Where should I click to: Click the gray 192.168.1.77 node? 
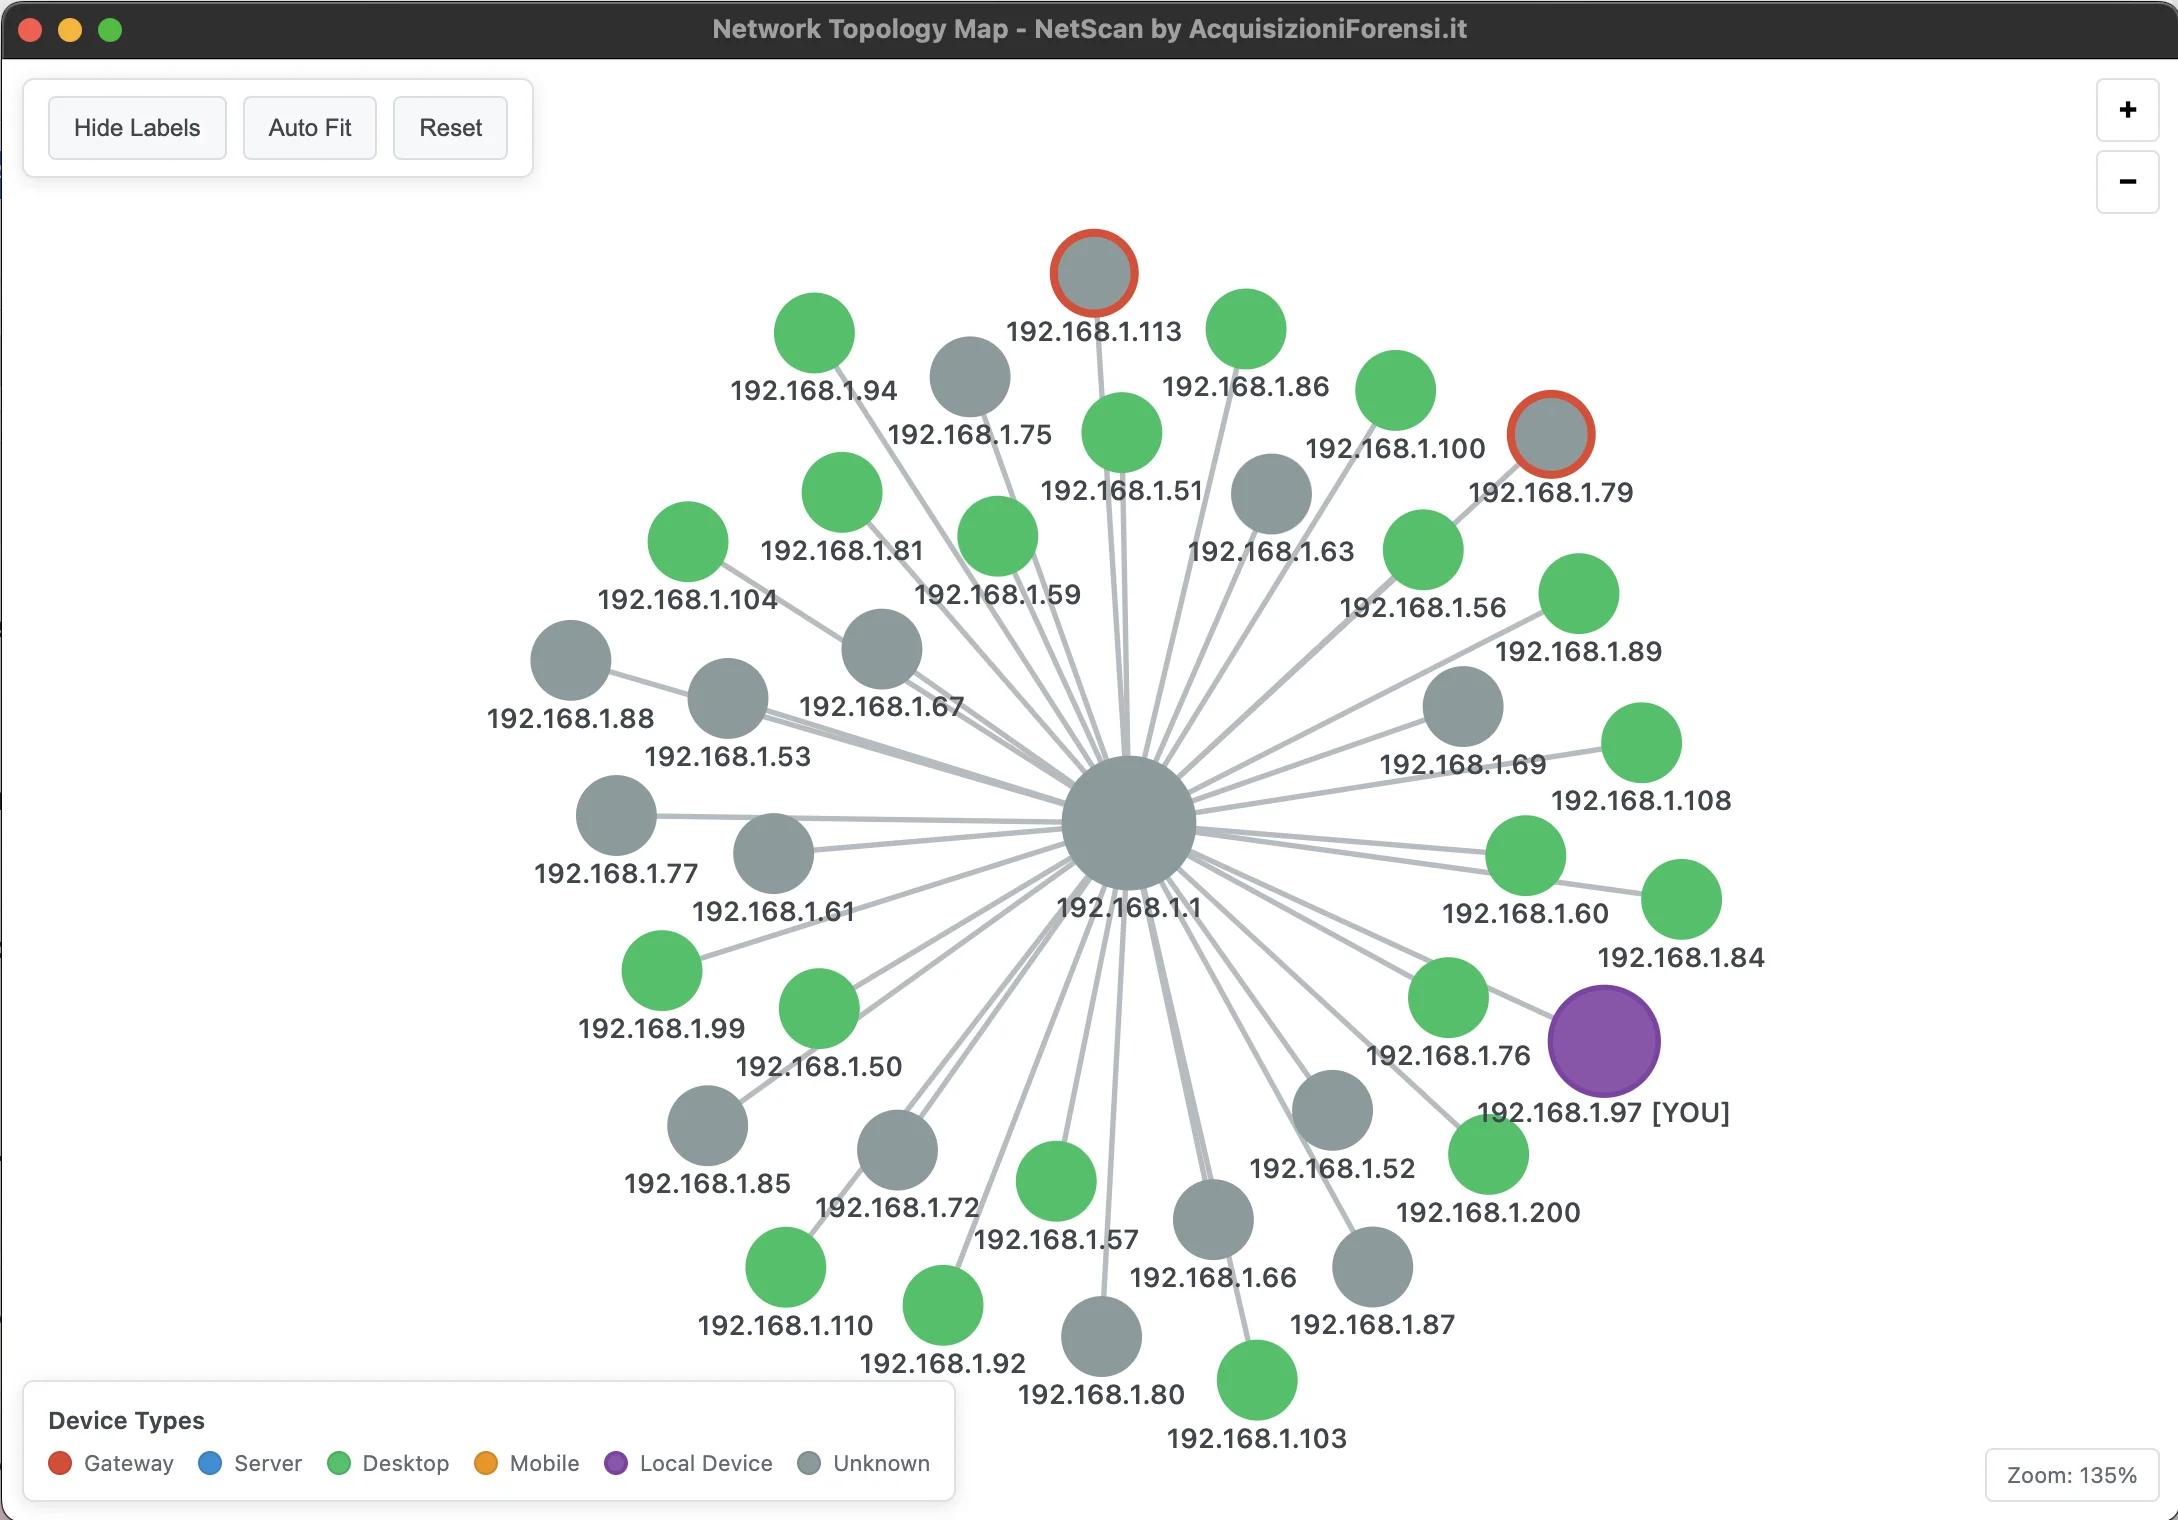[616, 816]
